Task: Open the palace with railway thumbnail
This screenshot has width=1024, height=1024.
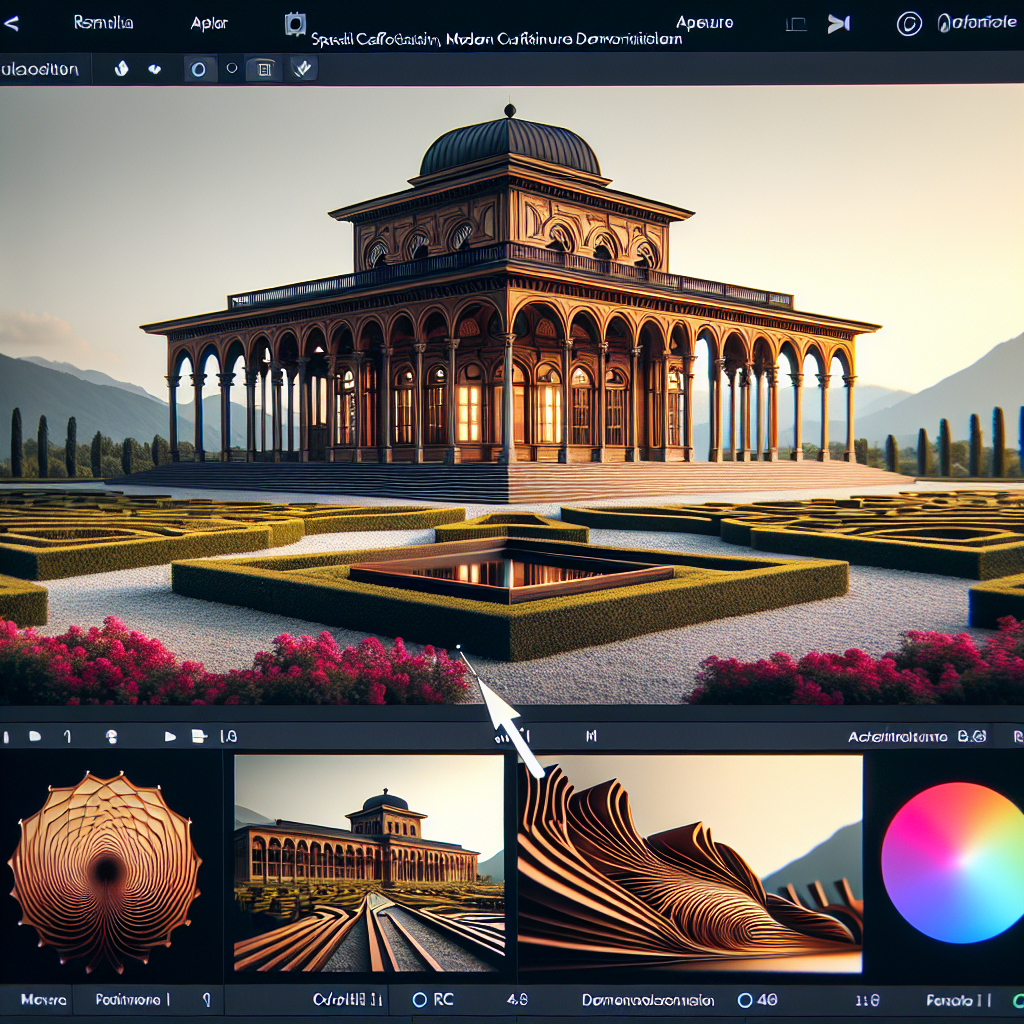Action: pyautogui.click(x=368, y=864)
